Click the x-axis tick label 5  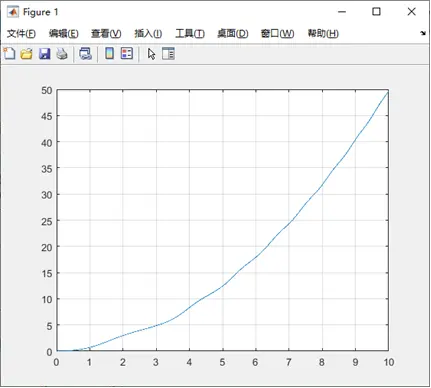coord(222,362)
